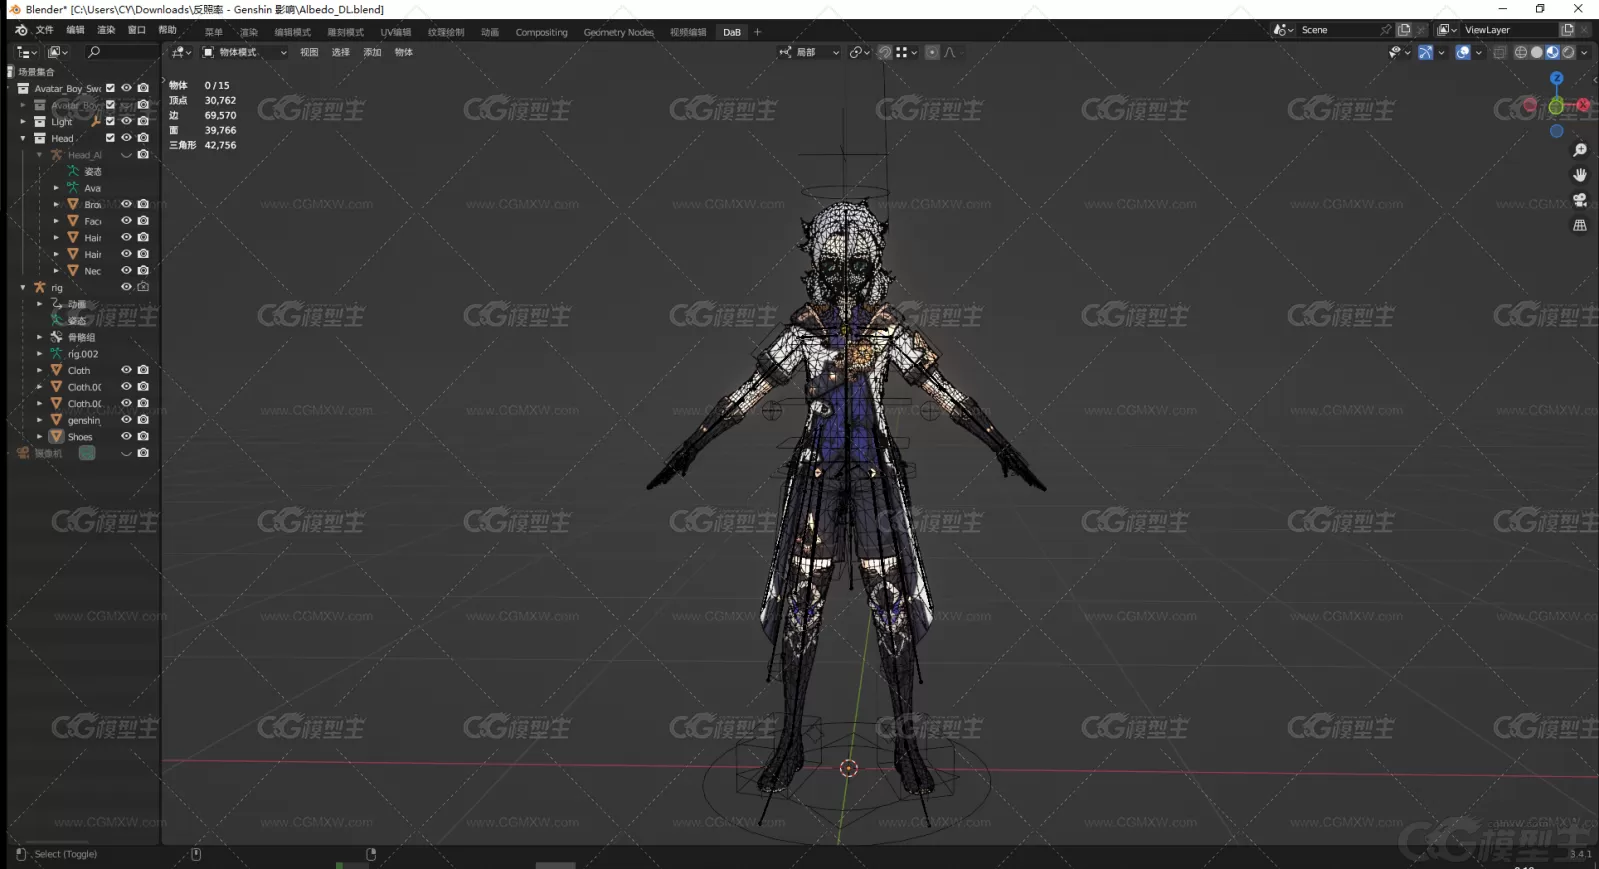Toggle proportional editing circle icon
Viewport: 1599px width, 869px height.
[x=932, y=52]
